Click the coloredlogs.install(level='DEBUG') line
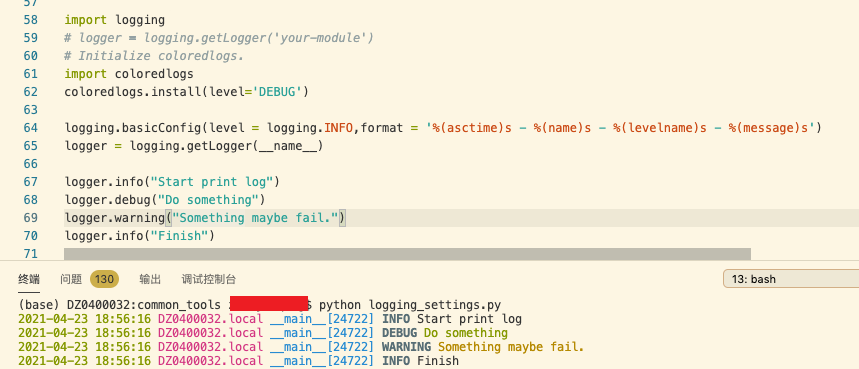 click(187, 92)
